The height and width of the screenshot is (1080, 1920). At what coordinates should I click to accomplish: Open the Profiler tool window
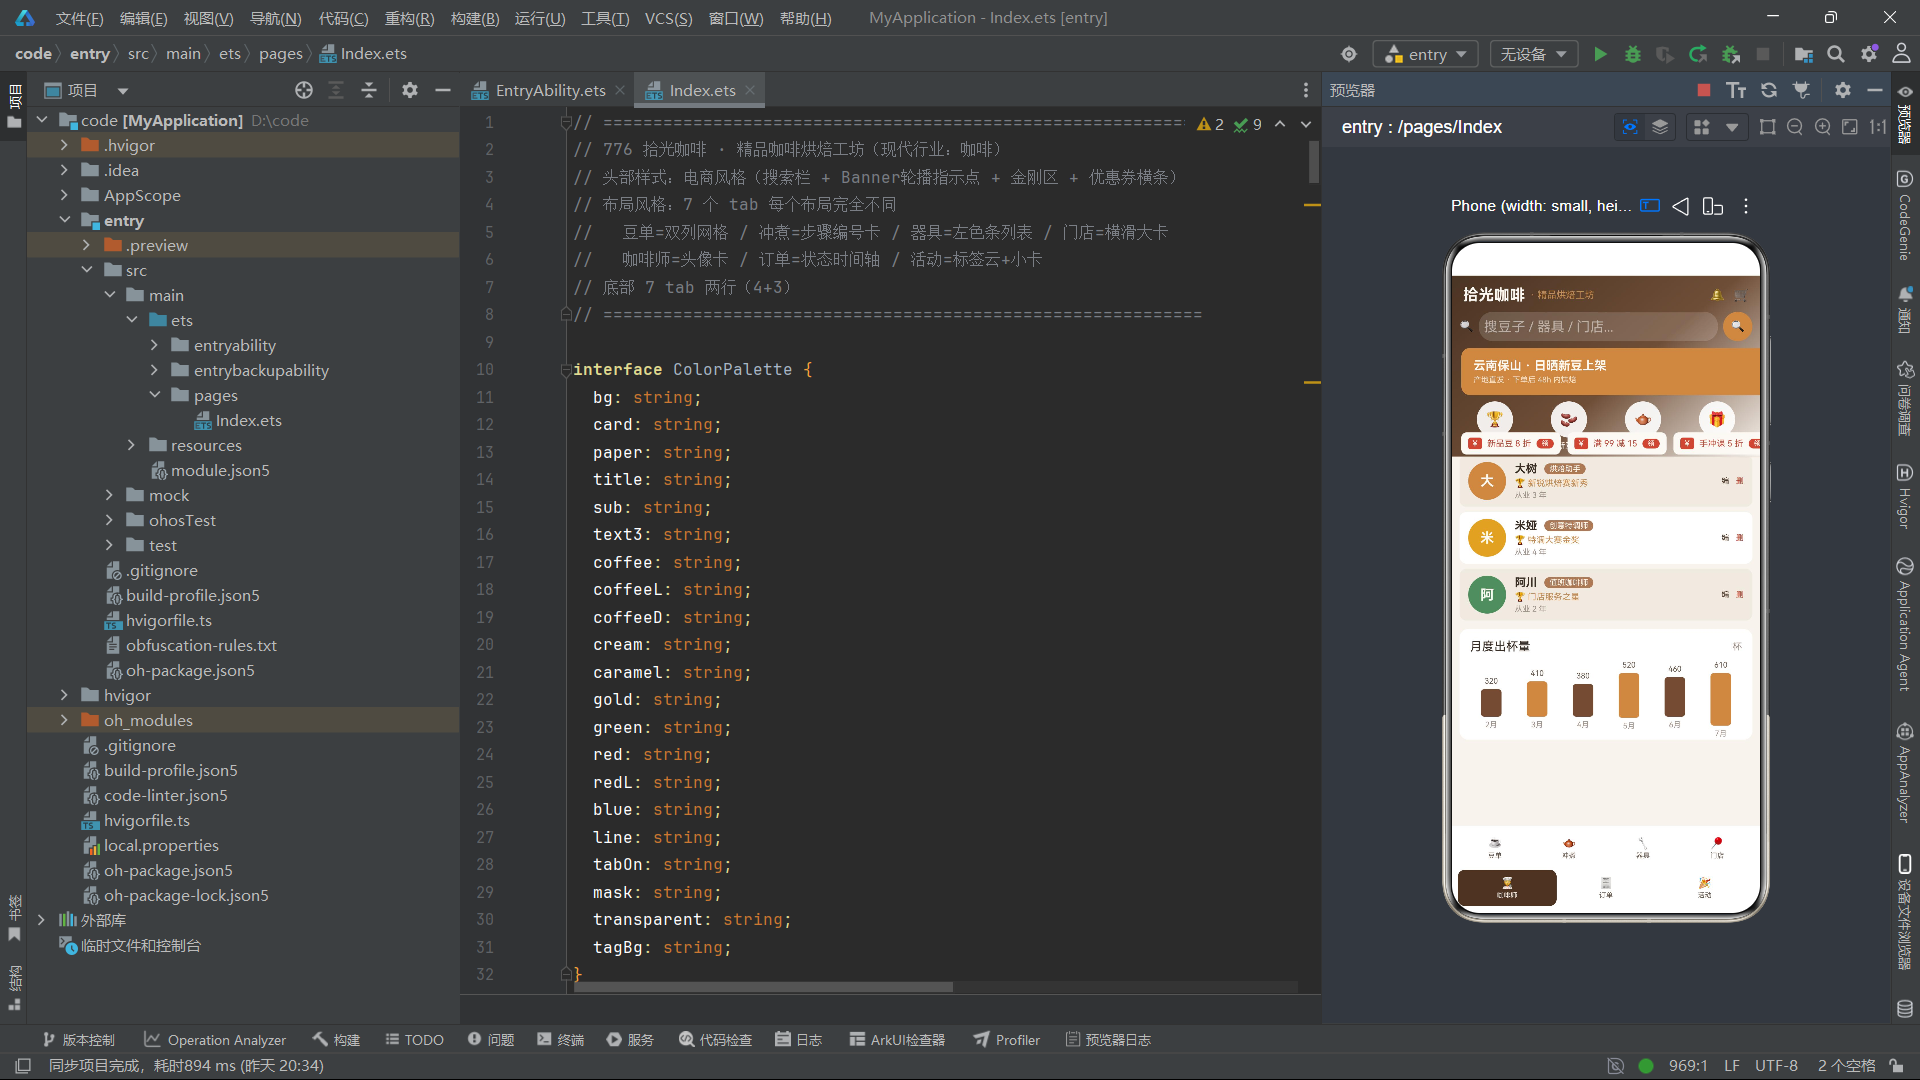tap(1007, 1040)
